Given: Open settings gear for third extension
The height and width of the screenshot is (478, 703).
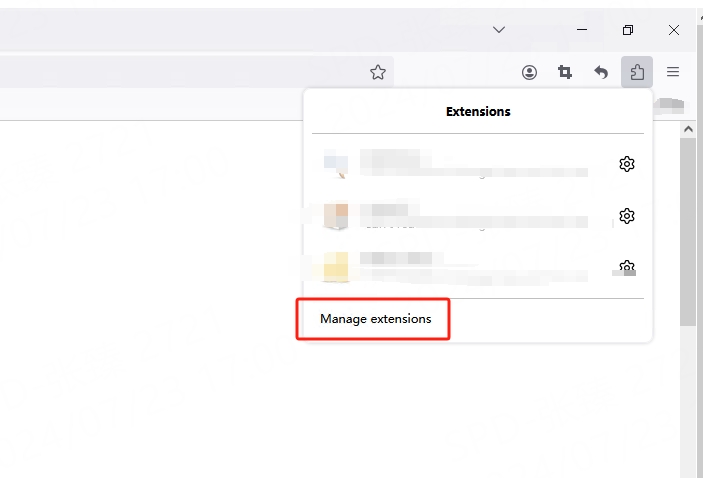Looking at the screenshot, I should pos(627,267).
